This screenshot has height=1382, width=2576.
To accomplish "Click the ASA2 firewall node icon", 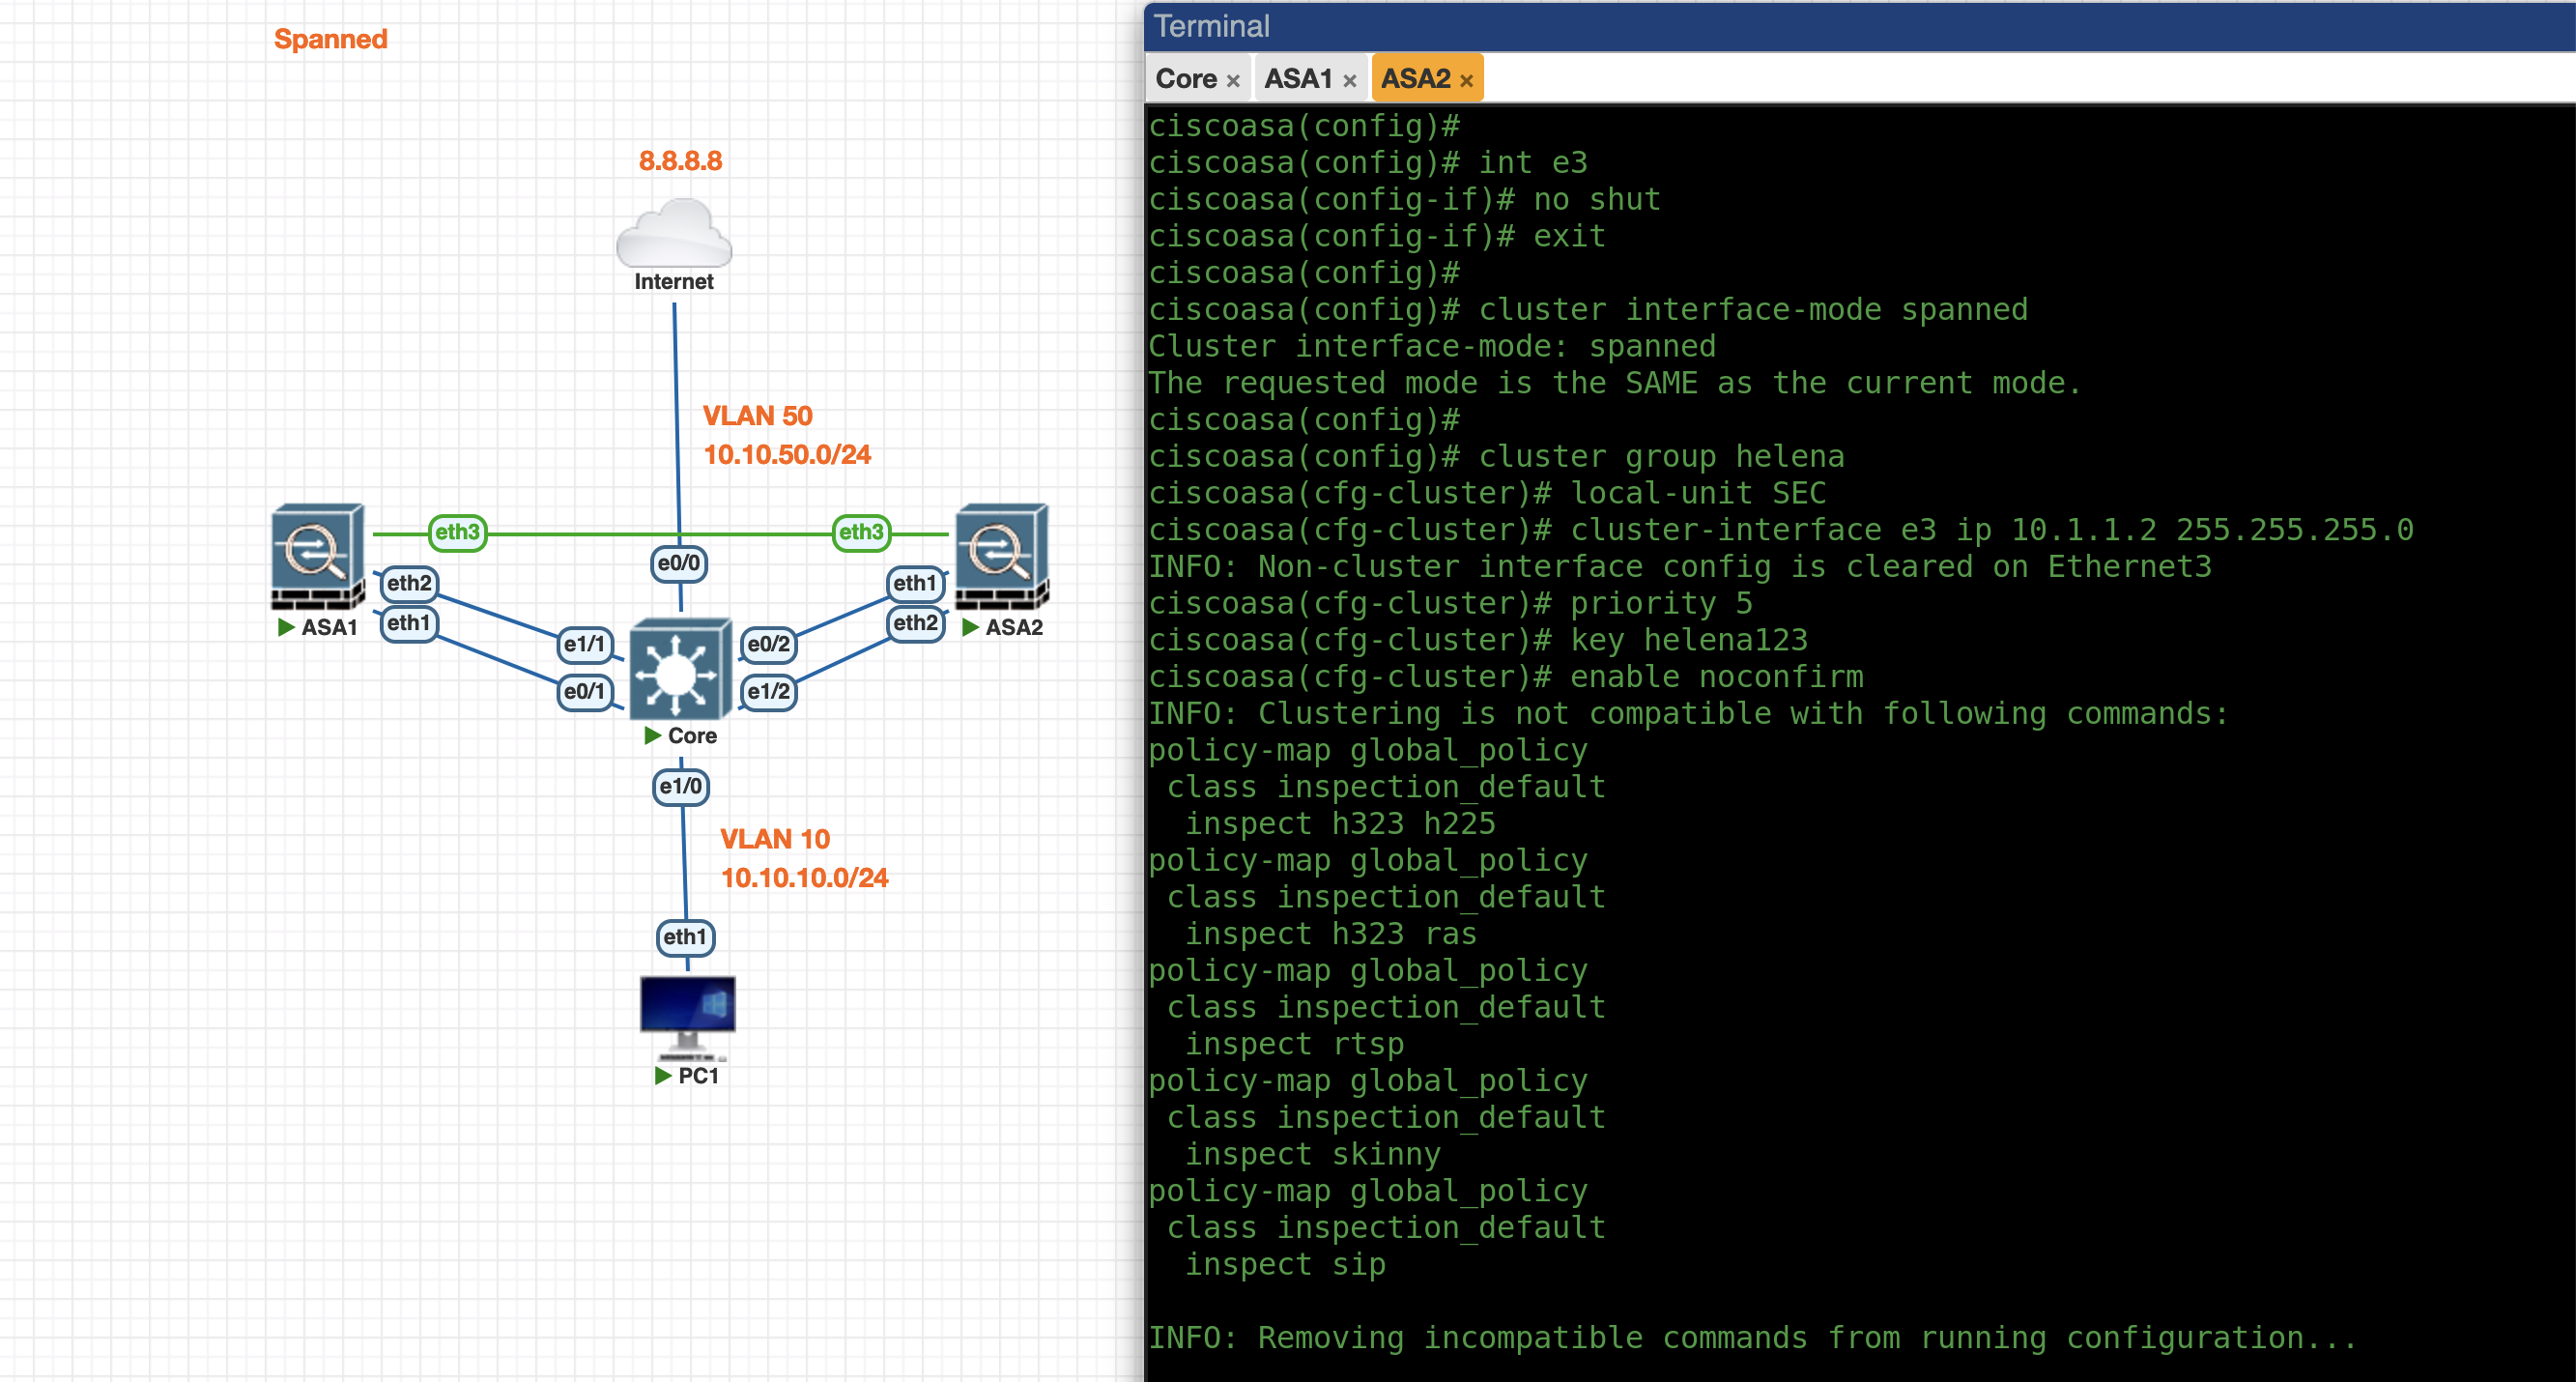I will click(x=1001, y=555).
